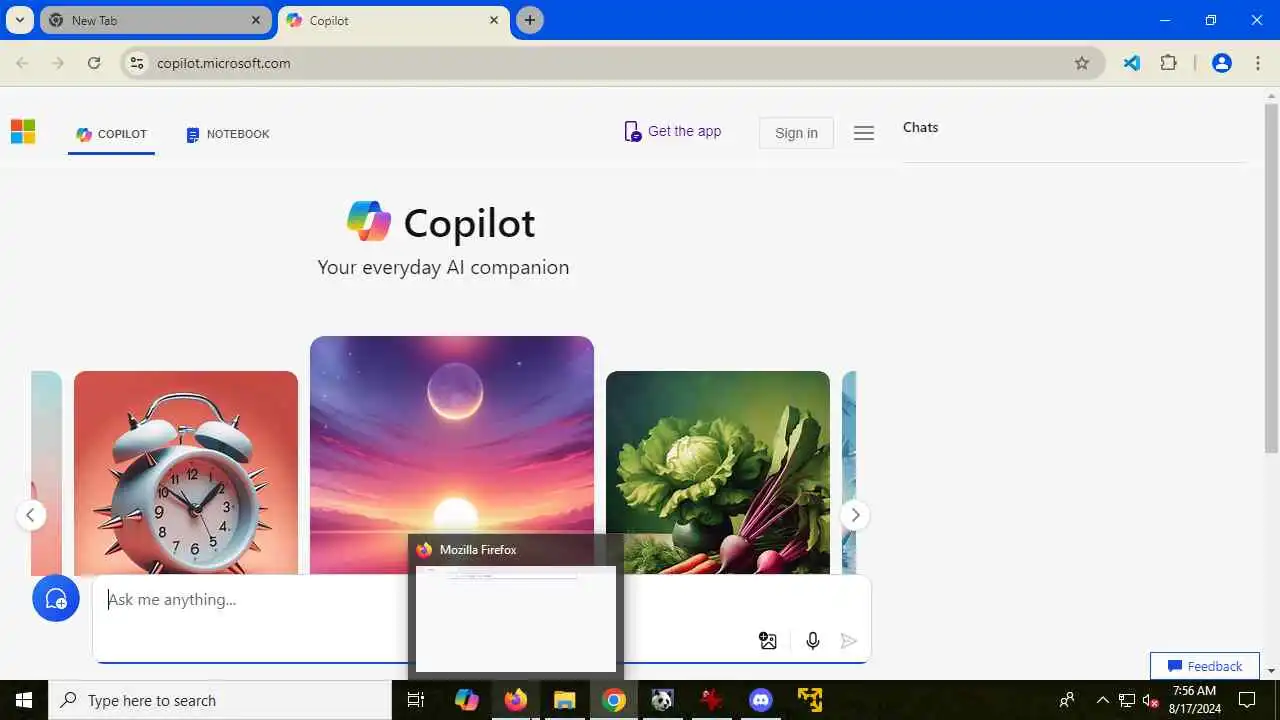Open the clock showing 7:56 AM
The width and height of the screenshot is (1280, 720).
1195,700
